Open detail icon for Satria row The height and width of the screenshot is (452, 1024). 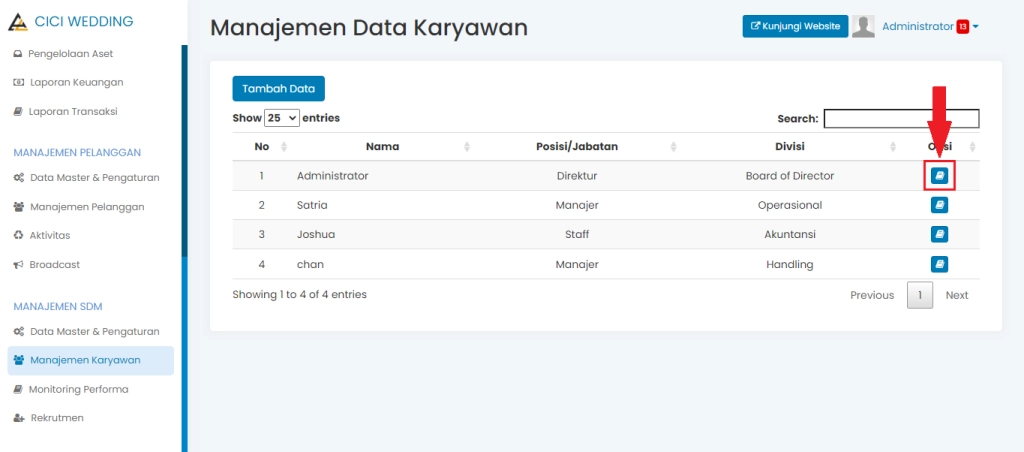point(939,205)
